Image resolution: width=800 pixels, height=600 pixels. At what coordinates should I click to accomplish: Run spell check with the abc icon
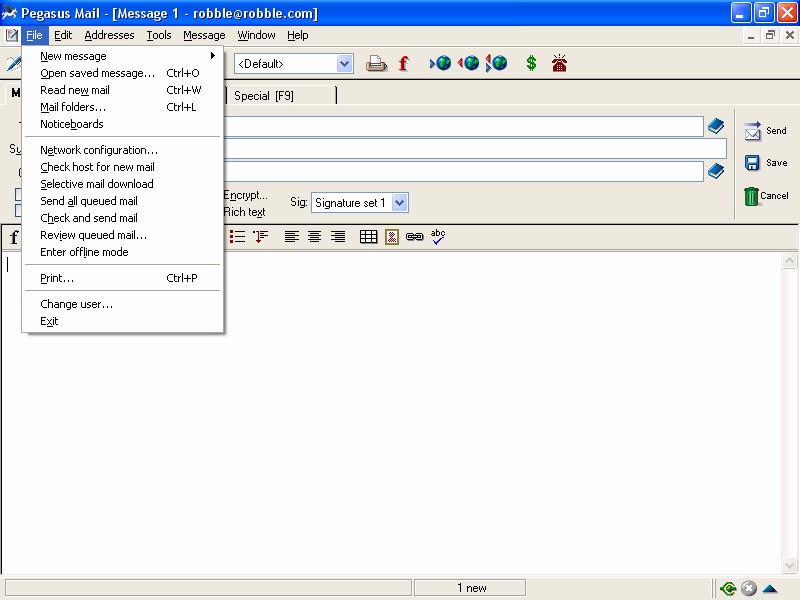[x=438, y=236]
